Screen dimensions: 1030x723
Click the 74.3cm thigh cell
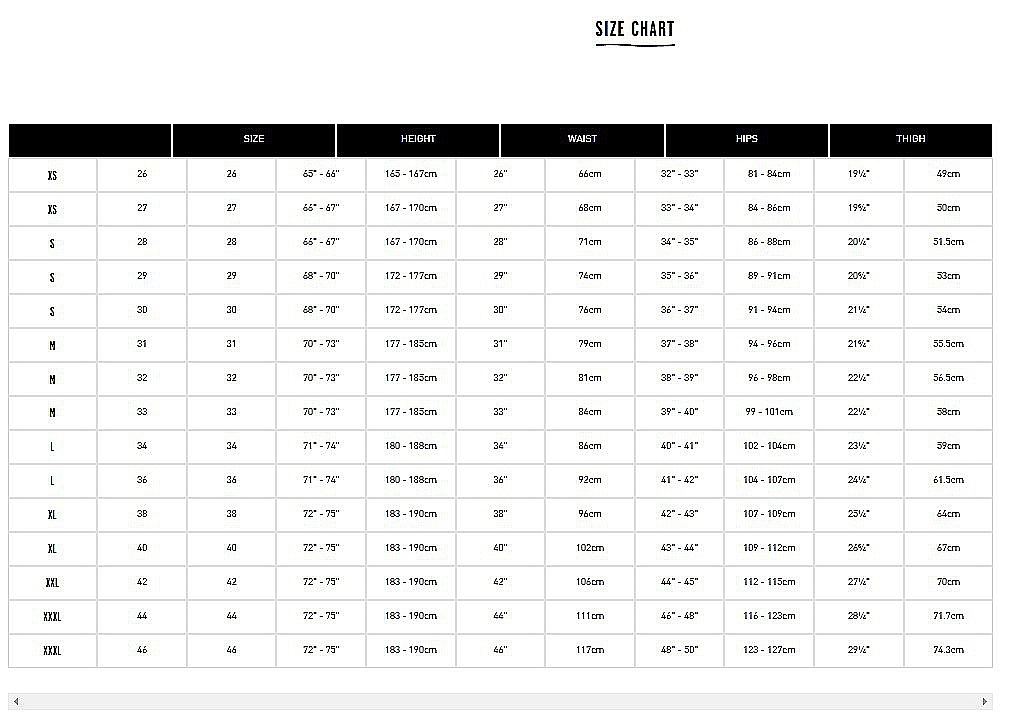coord(948,650)
